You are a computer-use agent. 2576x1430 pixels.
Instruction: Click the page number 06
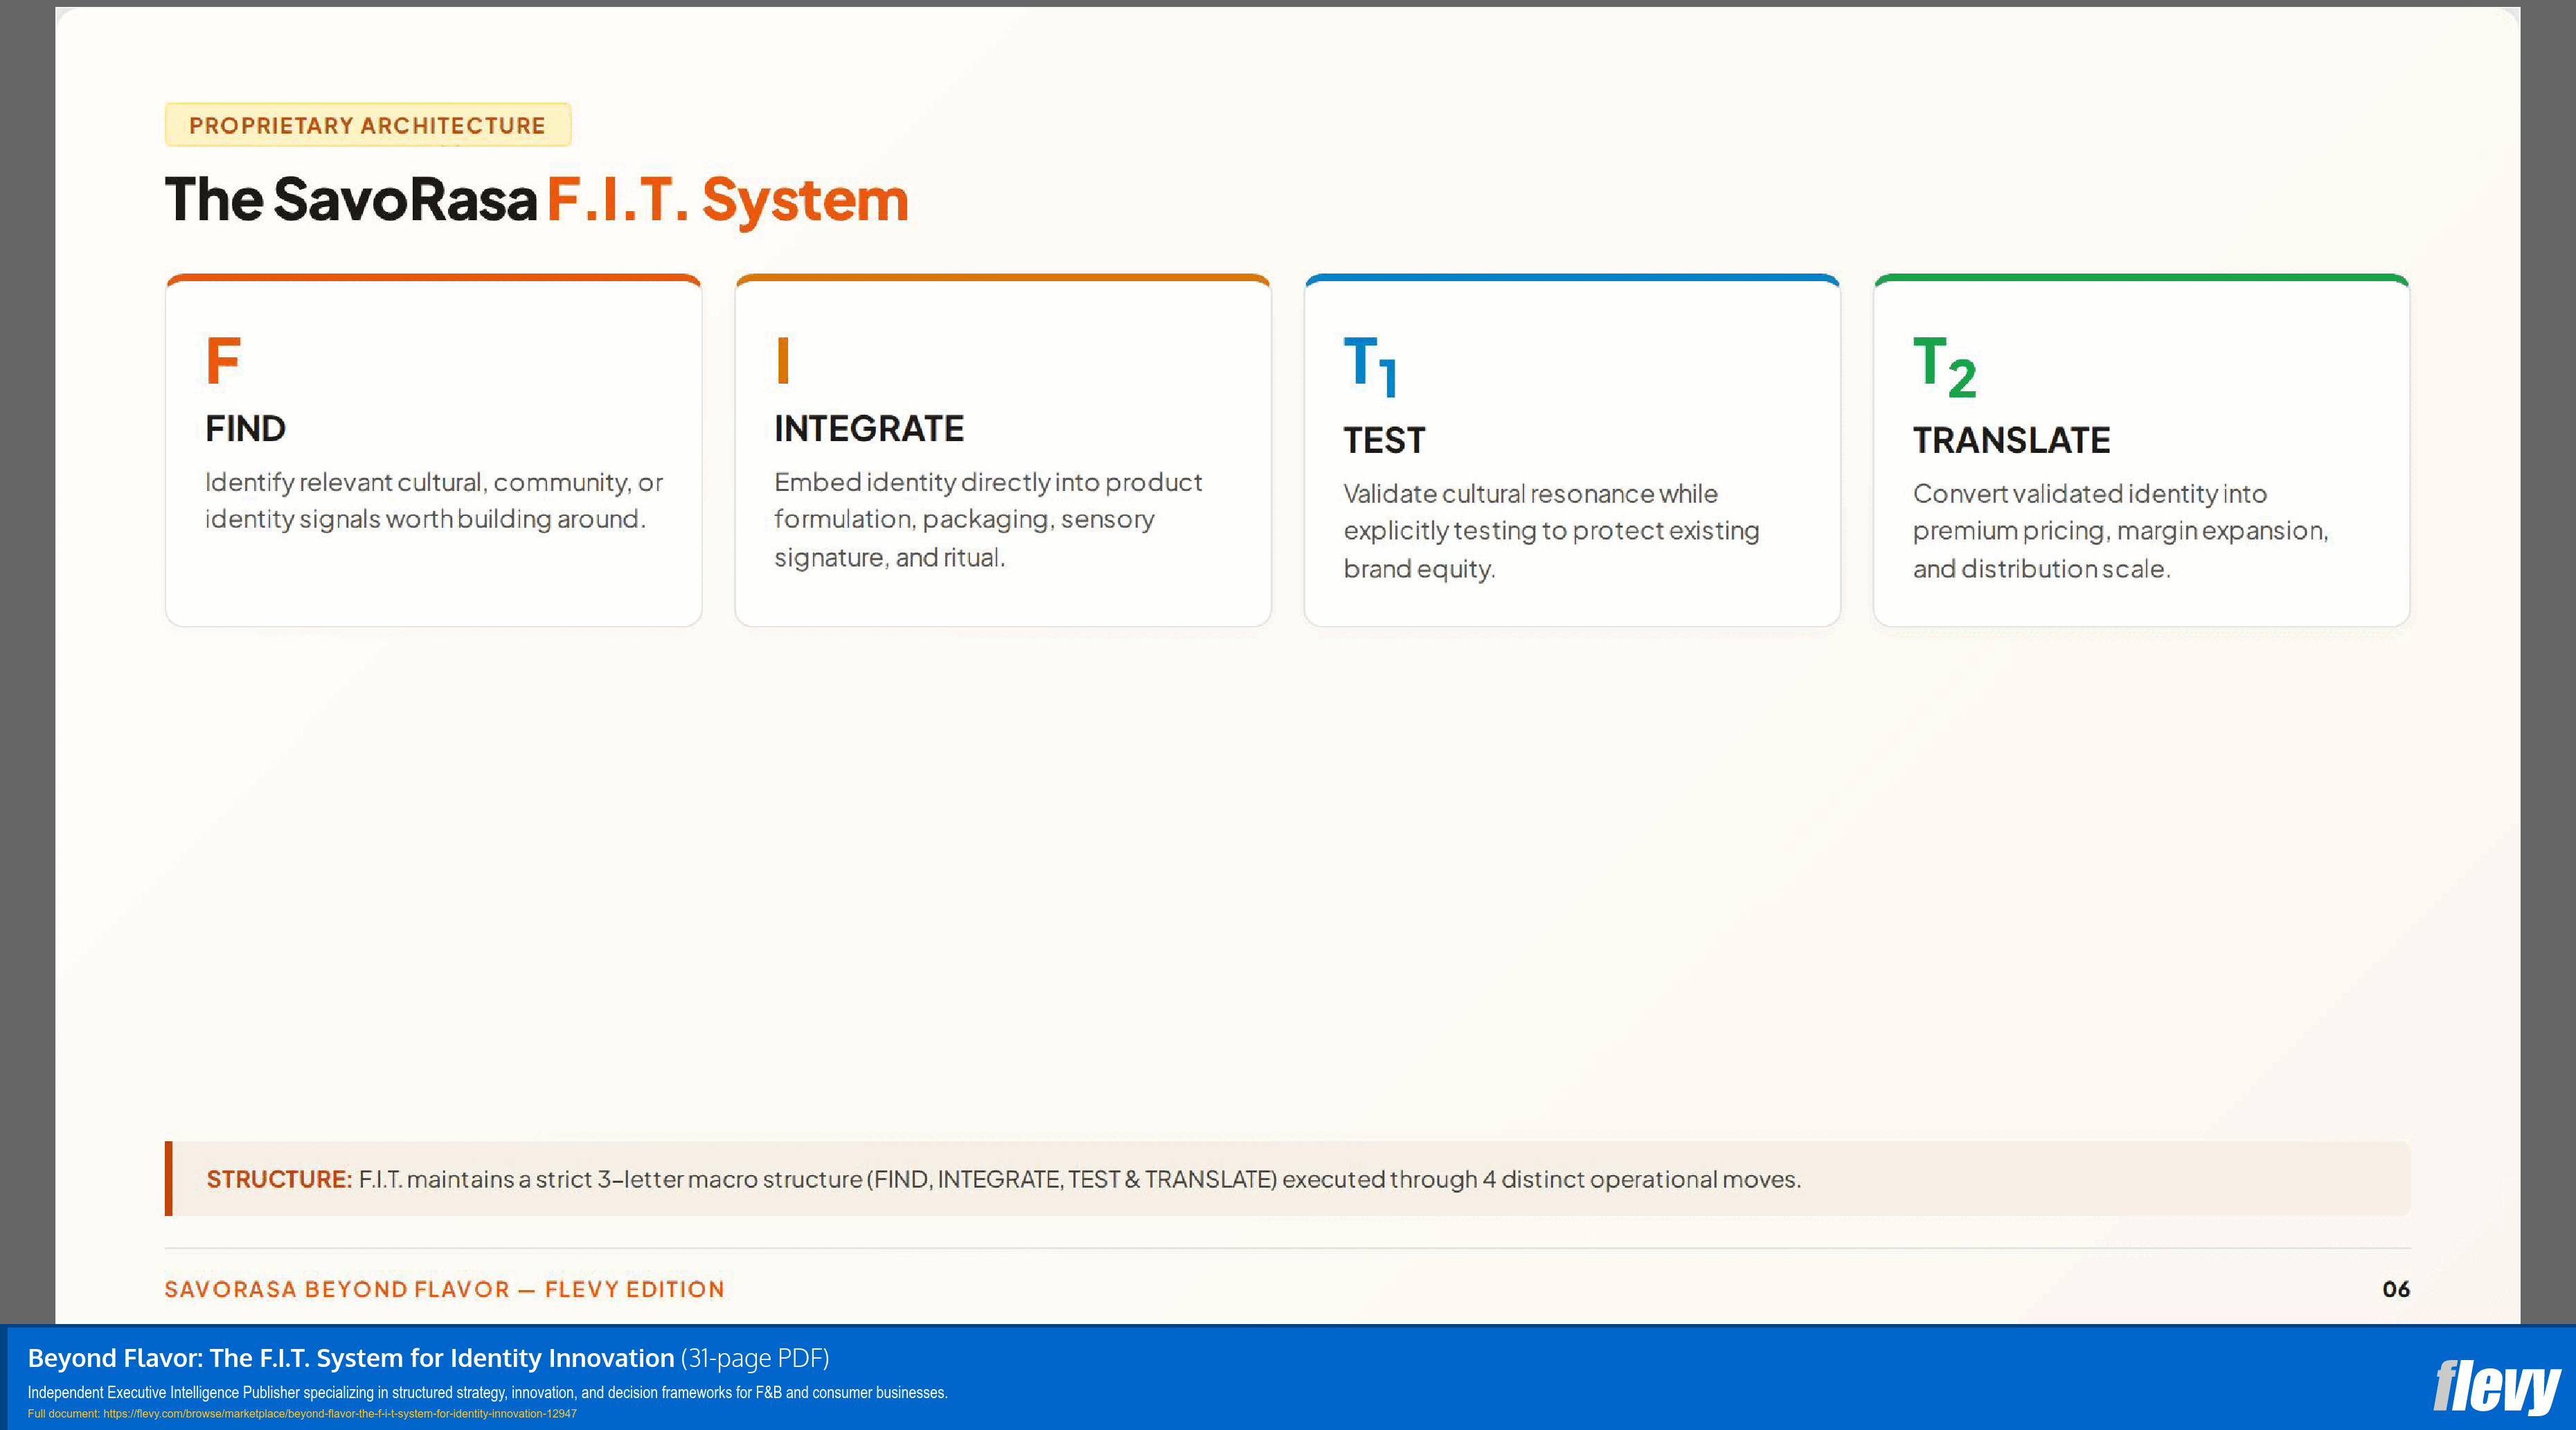pos(2396,1290)
